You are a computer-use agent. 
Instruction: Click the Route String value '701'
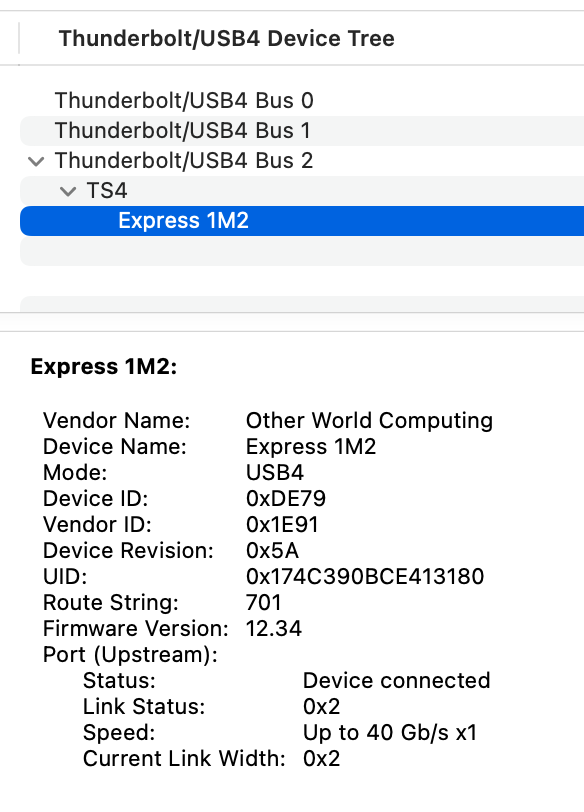[x=264, y=602]
